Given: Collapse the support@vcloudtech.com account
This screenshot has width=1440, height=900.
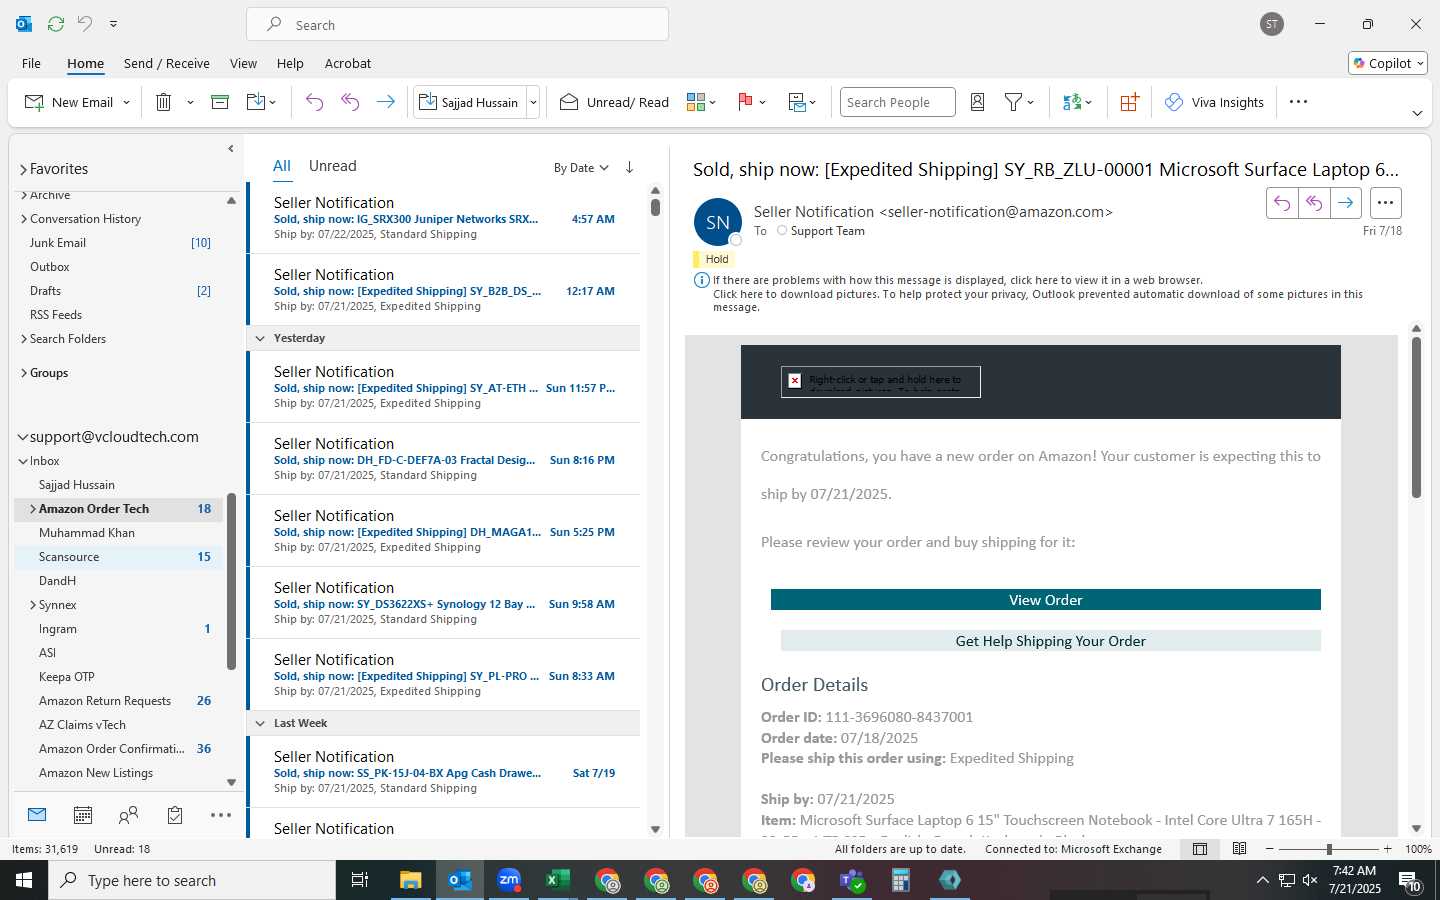Looking at the screenshot, I should (x=22, y=437).
